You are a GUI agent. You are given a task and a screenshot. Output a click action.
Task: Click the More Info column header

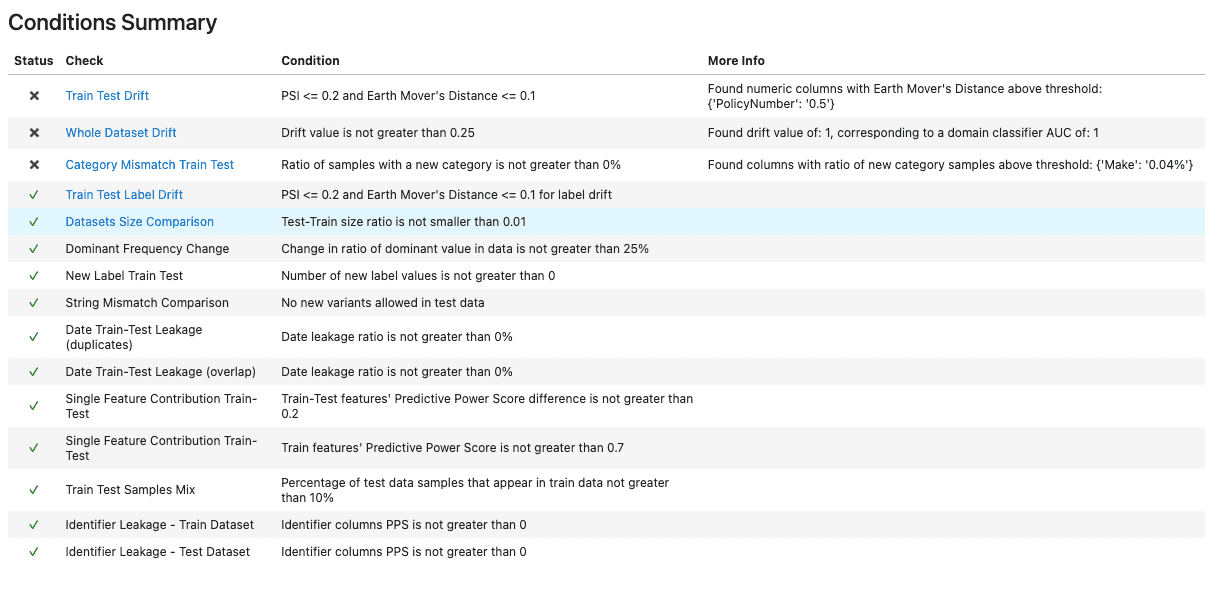click(x=736, y=61)
